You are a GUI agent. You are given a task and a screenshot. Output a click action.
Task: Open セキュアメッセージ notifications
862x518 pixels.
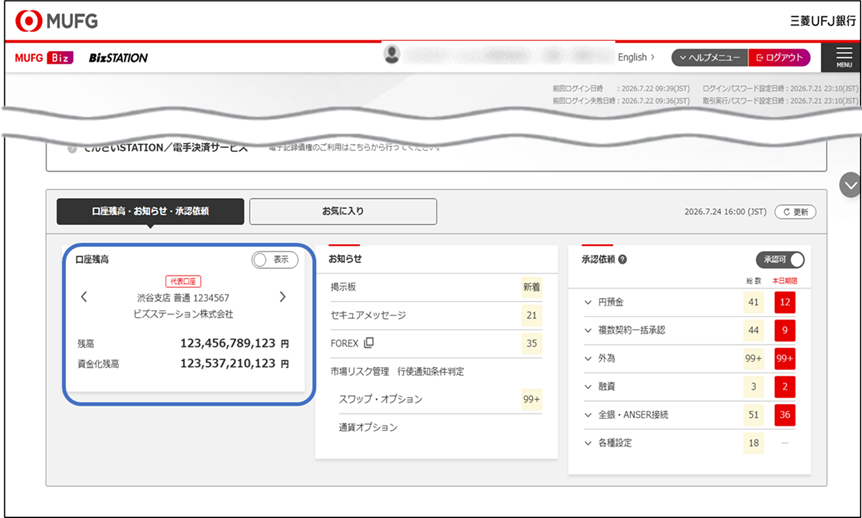coord(369,315)
